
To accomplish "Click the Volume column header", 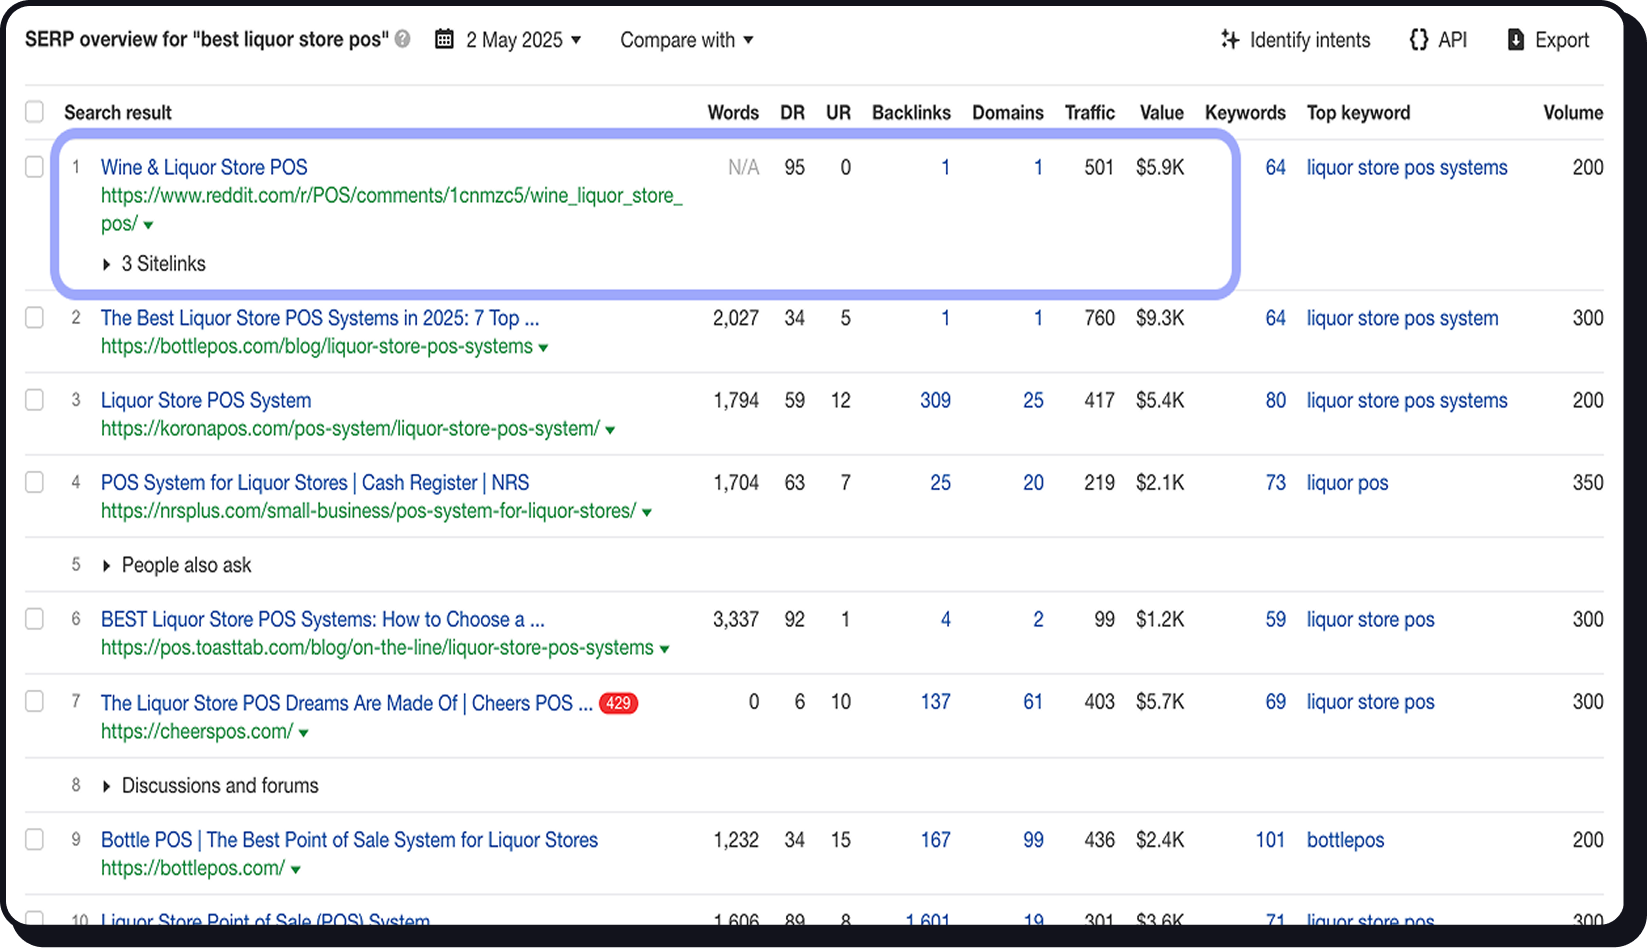I will pyautogui.click(x=1573, y=112).
